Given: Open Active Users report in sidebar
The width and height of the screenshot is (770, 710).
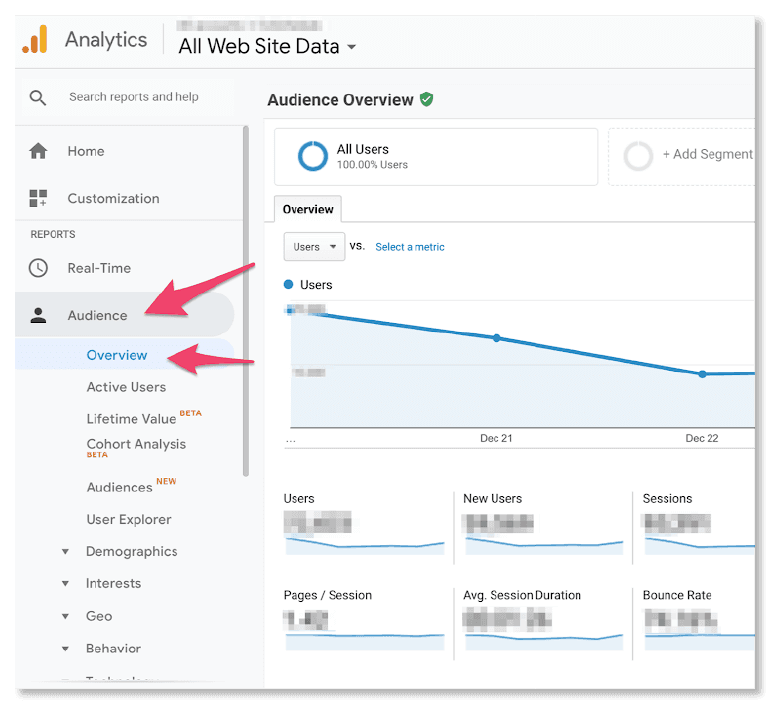Looking at the screenshot, I should (126, 387).
